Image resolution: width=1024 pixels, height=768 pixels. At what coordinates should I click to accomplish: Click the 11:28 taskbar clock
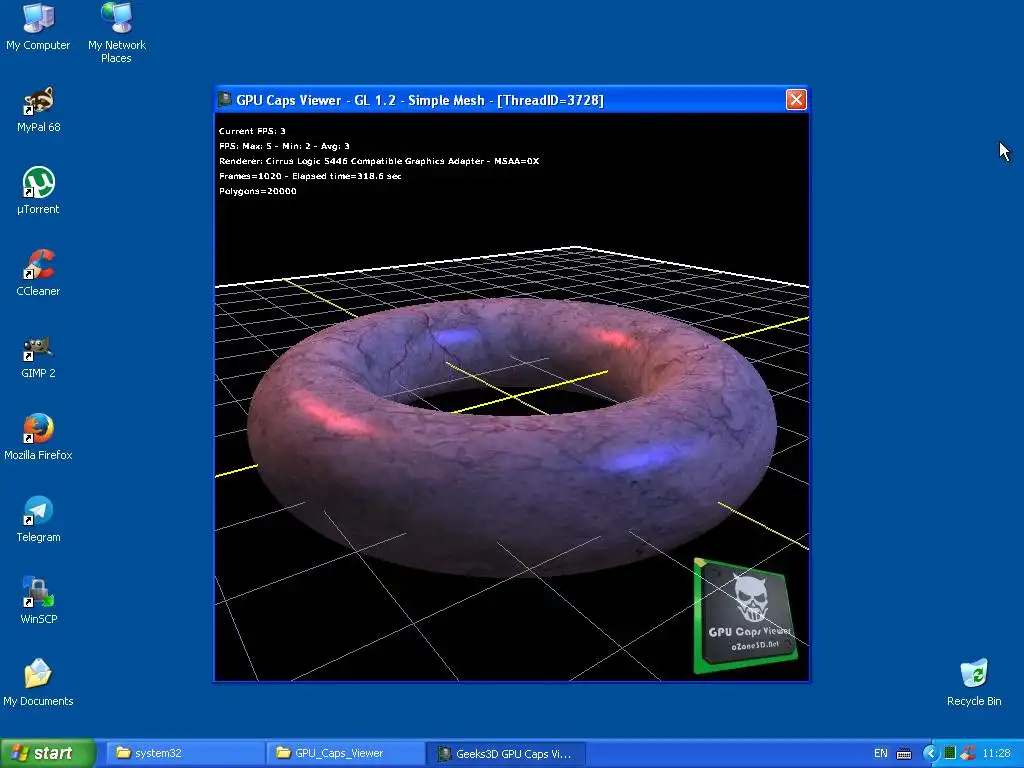[x=997, y=753]
